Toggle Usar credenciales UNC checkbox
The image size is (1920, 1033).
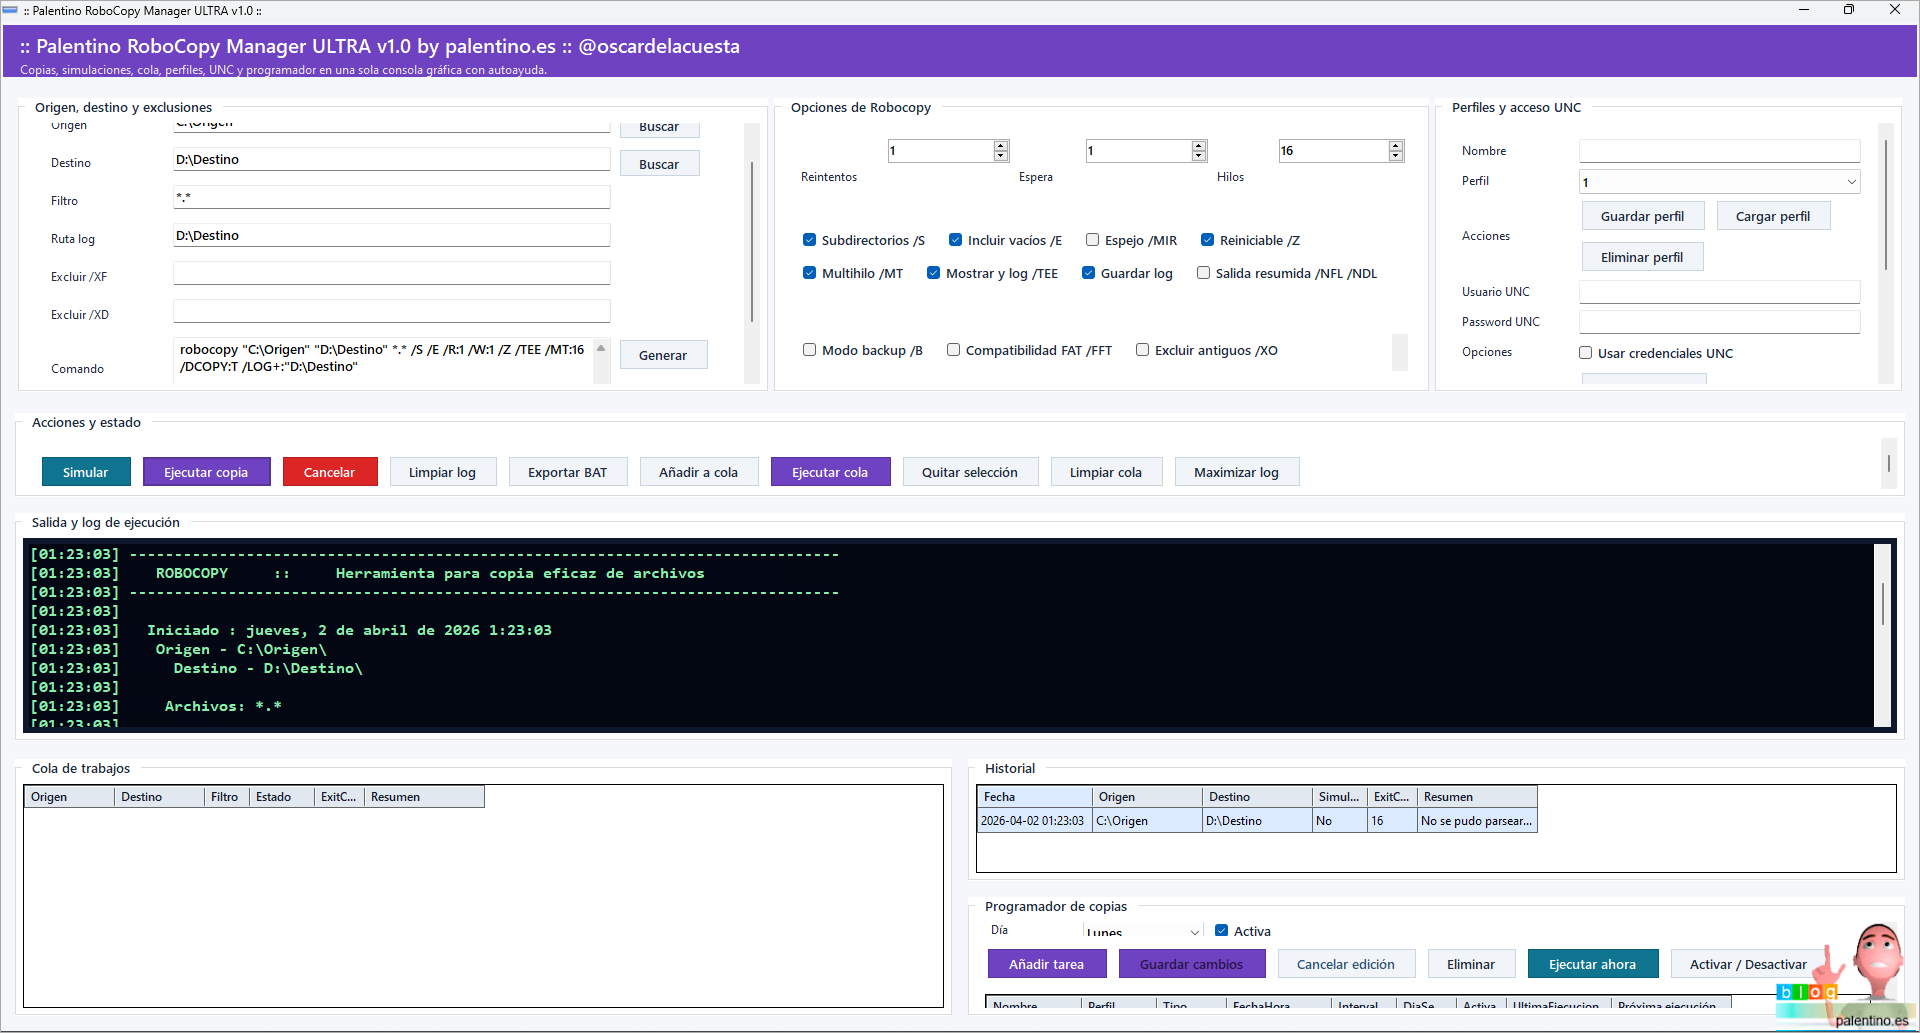click(x=1586, y=353)
